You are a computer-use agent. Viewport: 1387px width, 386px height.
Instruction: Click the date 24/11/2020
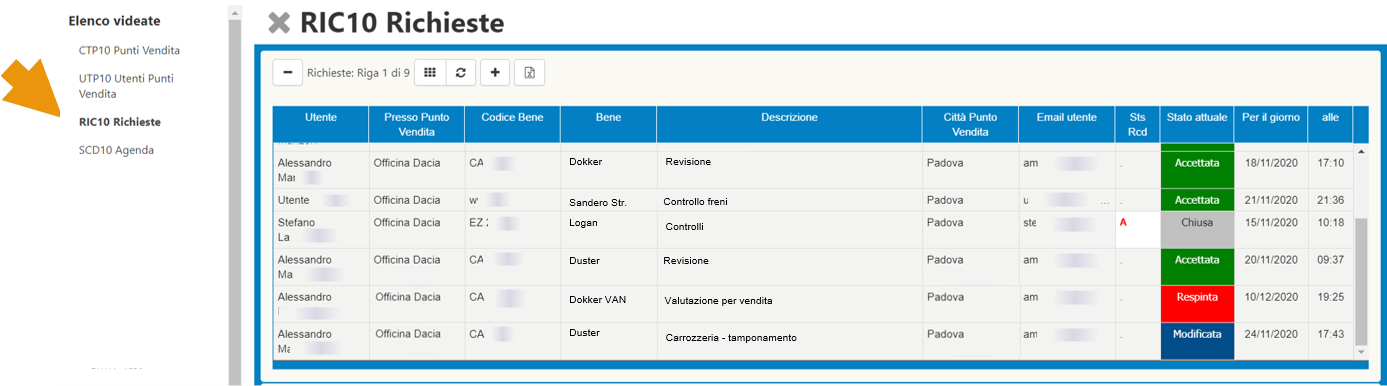(1271, 335)
